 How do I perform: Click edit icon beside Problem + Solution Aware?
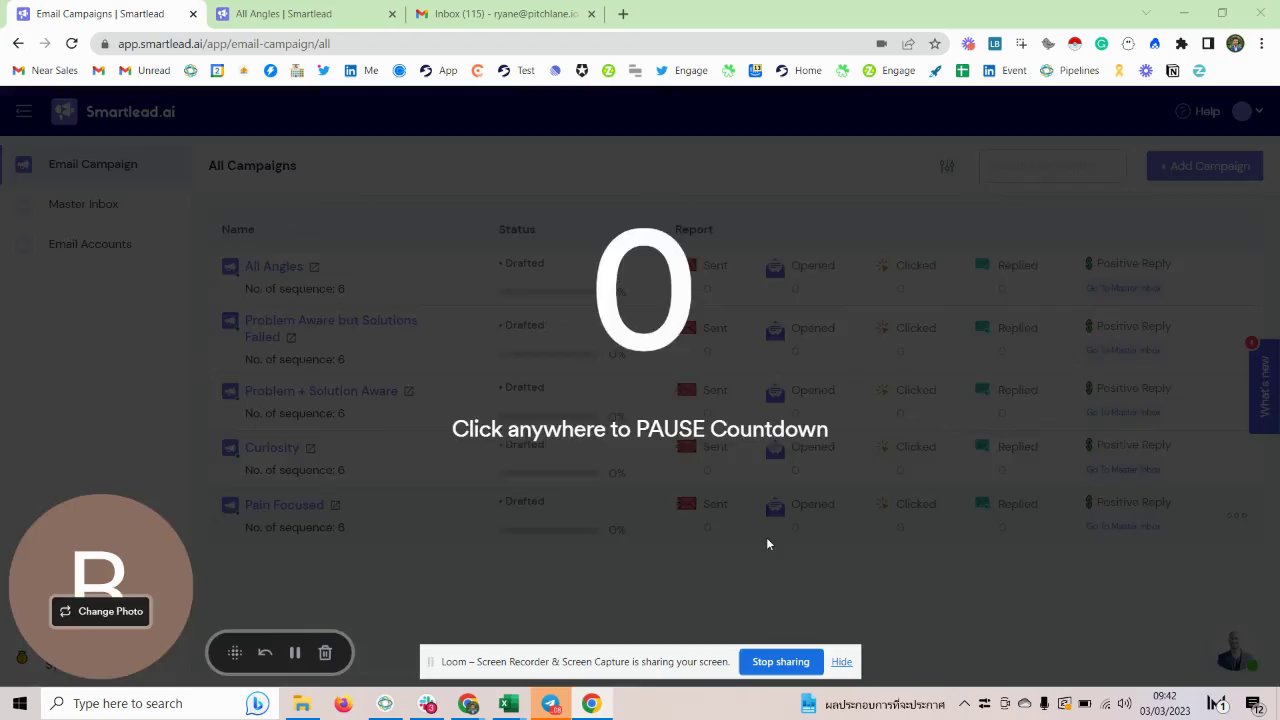point(409,391)
